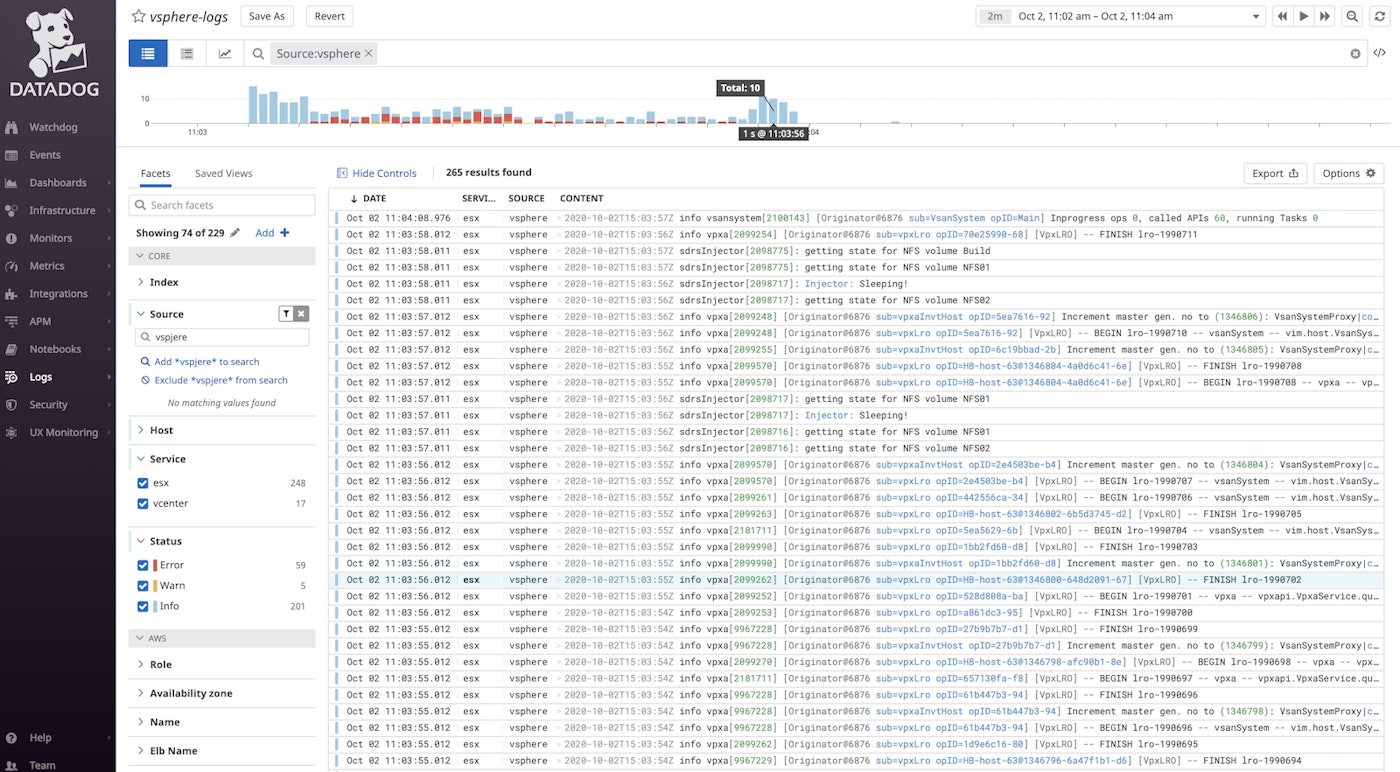
Task: Toggle Info status checkbox
Action: click(143, 607)
